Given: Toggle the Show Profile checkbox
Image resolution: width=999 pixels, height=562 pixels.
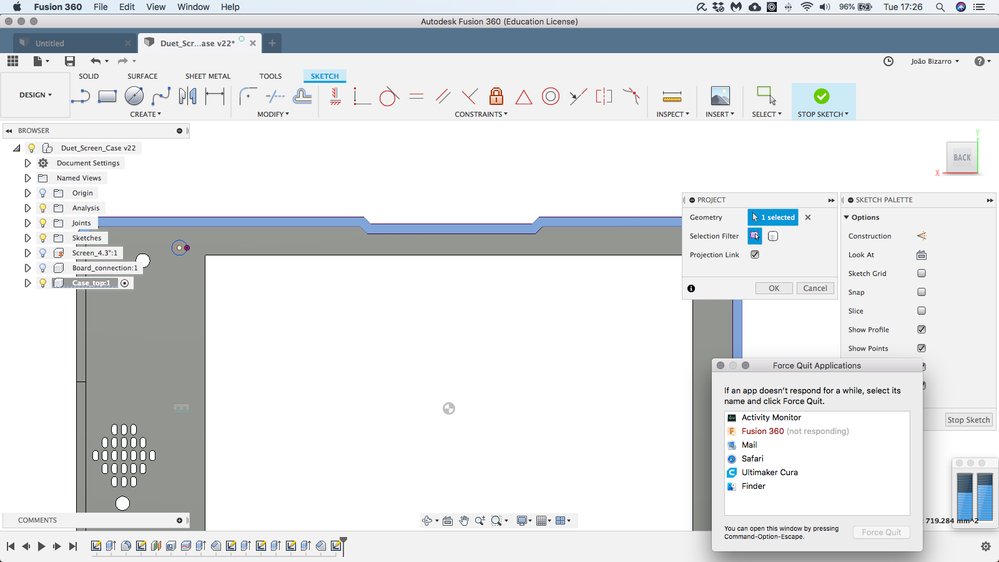Looking at the screenshot, I should 921,329.
